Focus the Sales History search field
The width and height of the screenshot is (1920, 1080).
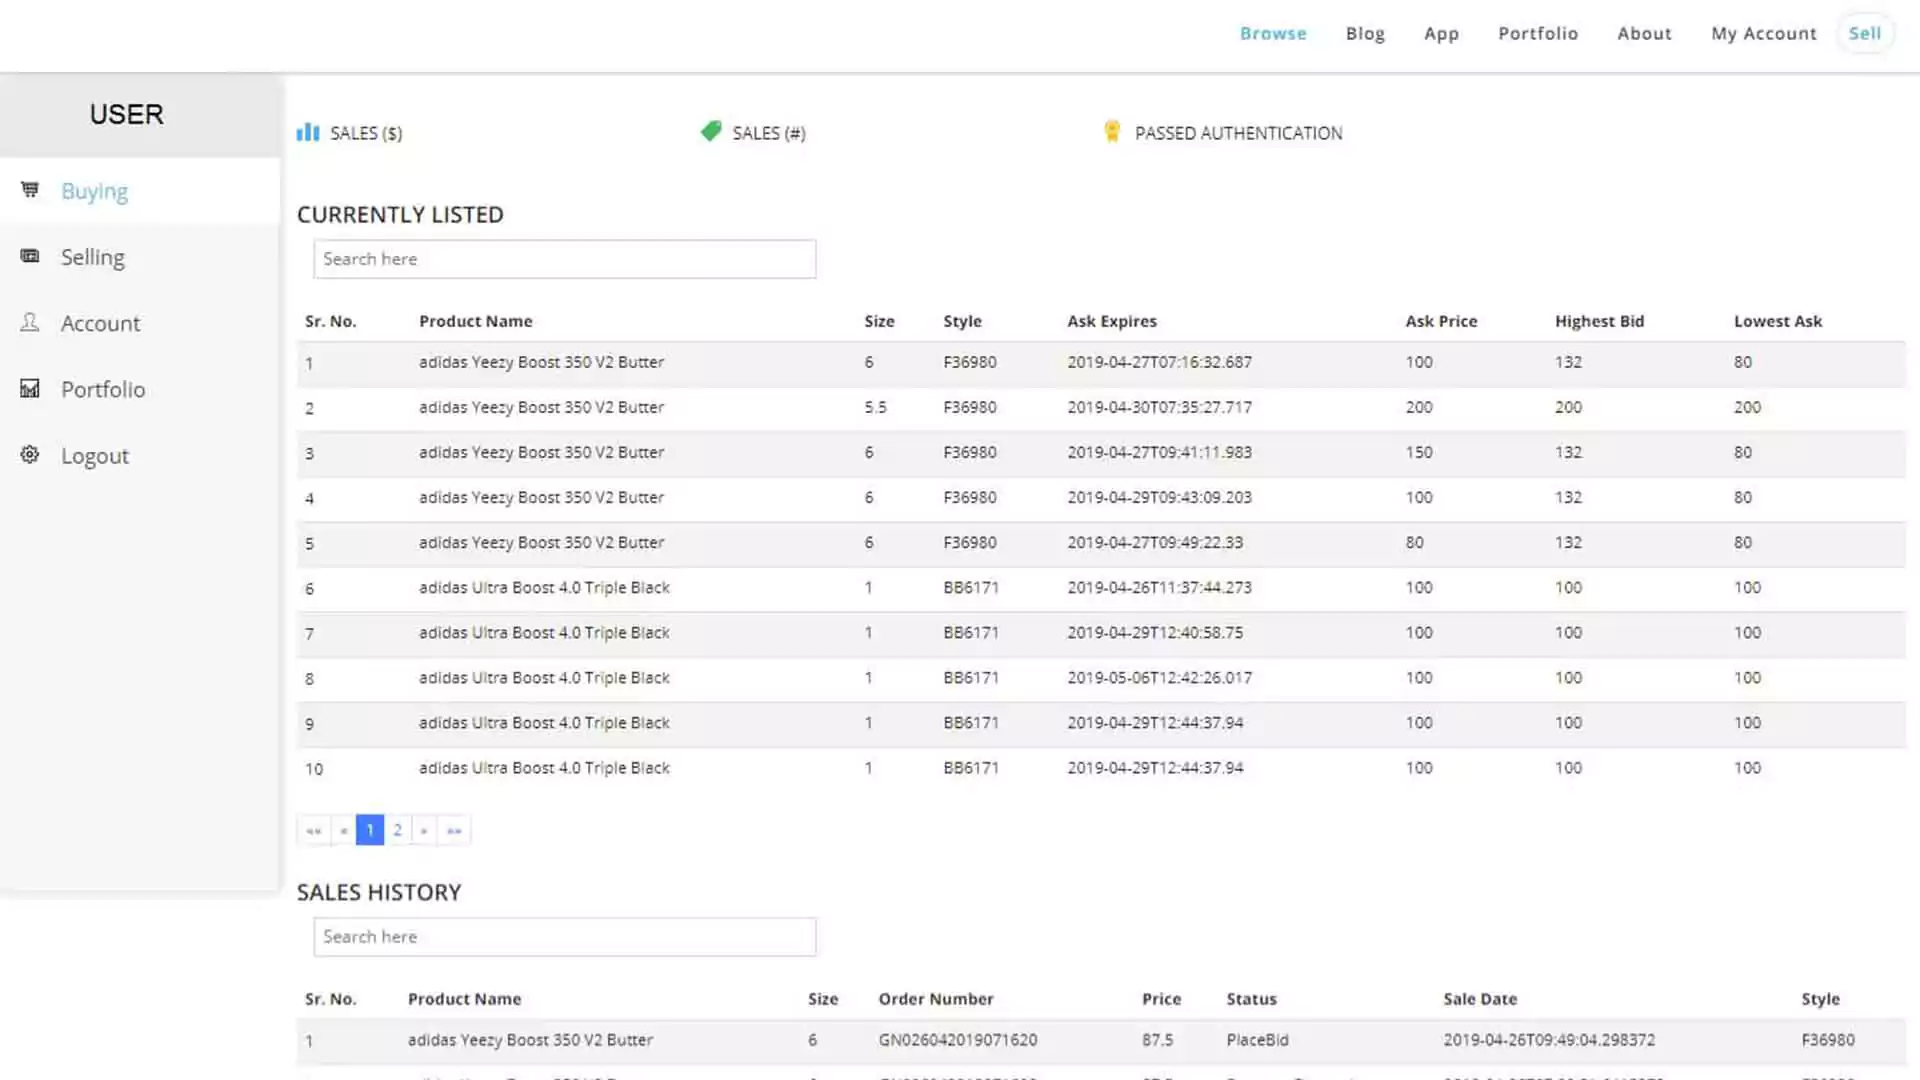pos(564,937)
